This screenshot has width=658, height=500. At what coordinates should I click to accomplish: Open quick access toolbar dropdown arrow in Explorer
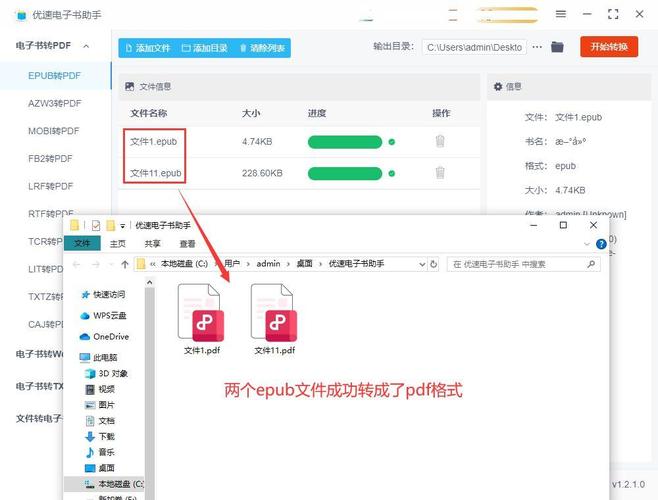point(123,226)
